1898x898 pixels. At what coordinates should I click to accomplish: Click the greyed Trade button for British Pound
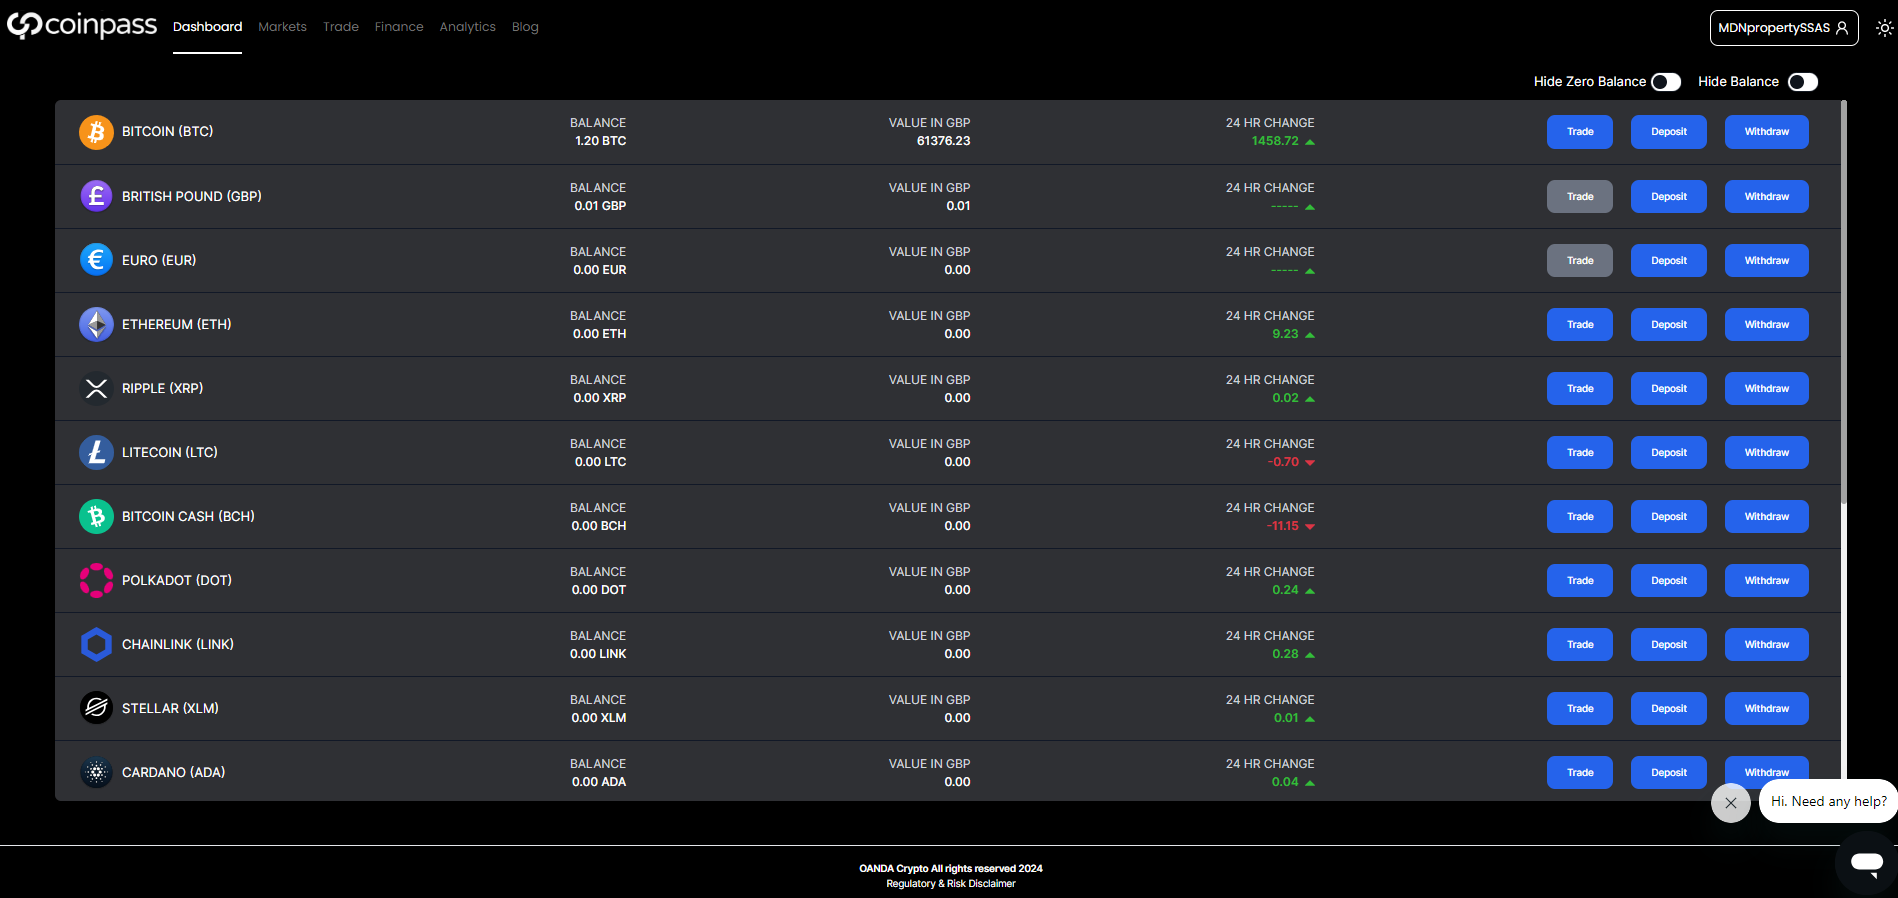click(1580, 196)
